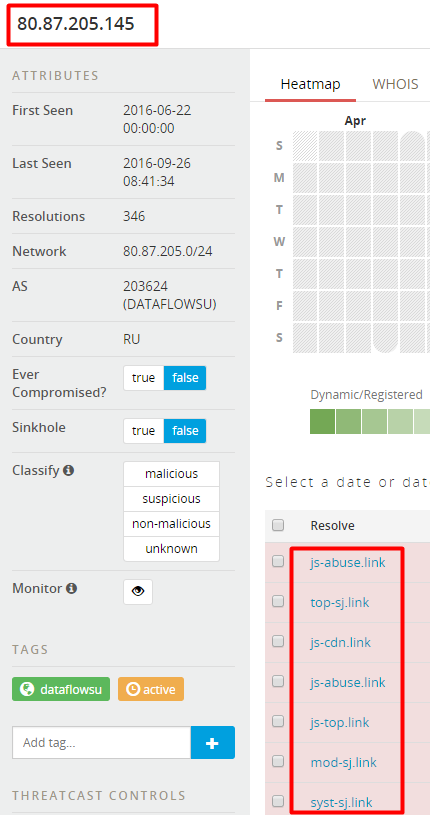Click the Monitor eye icon button

138,591
